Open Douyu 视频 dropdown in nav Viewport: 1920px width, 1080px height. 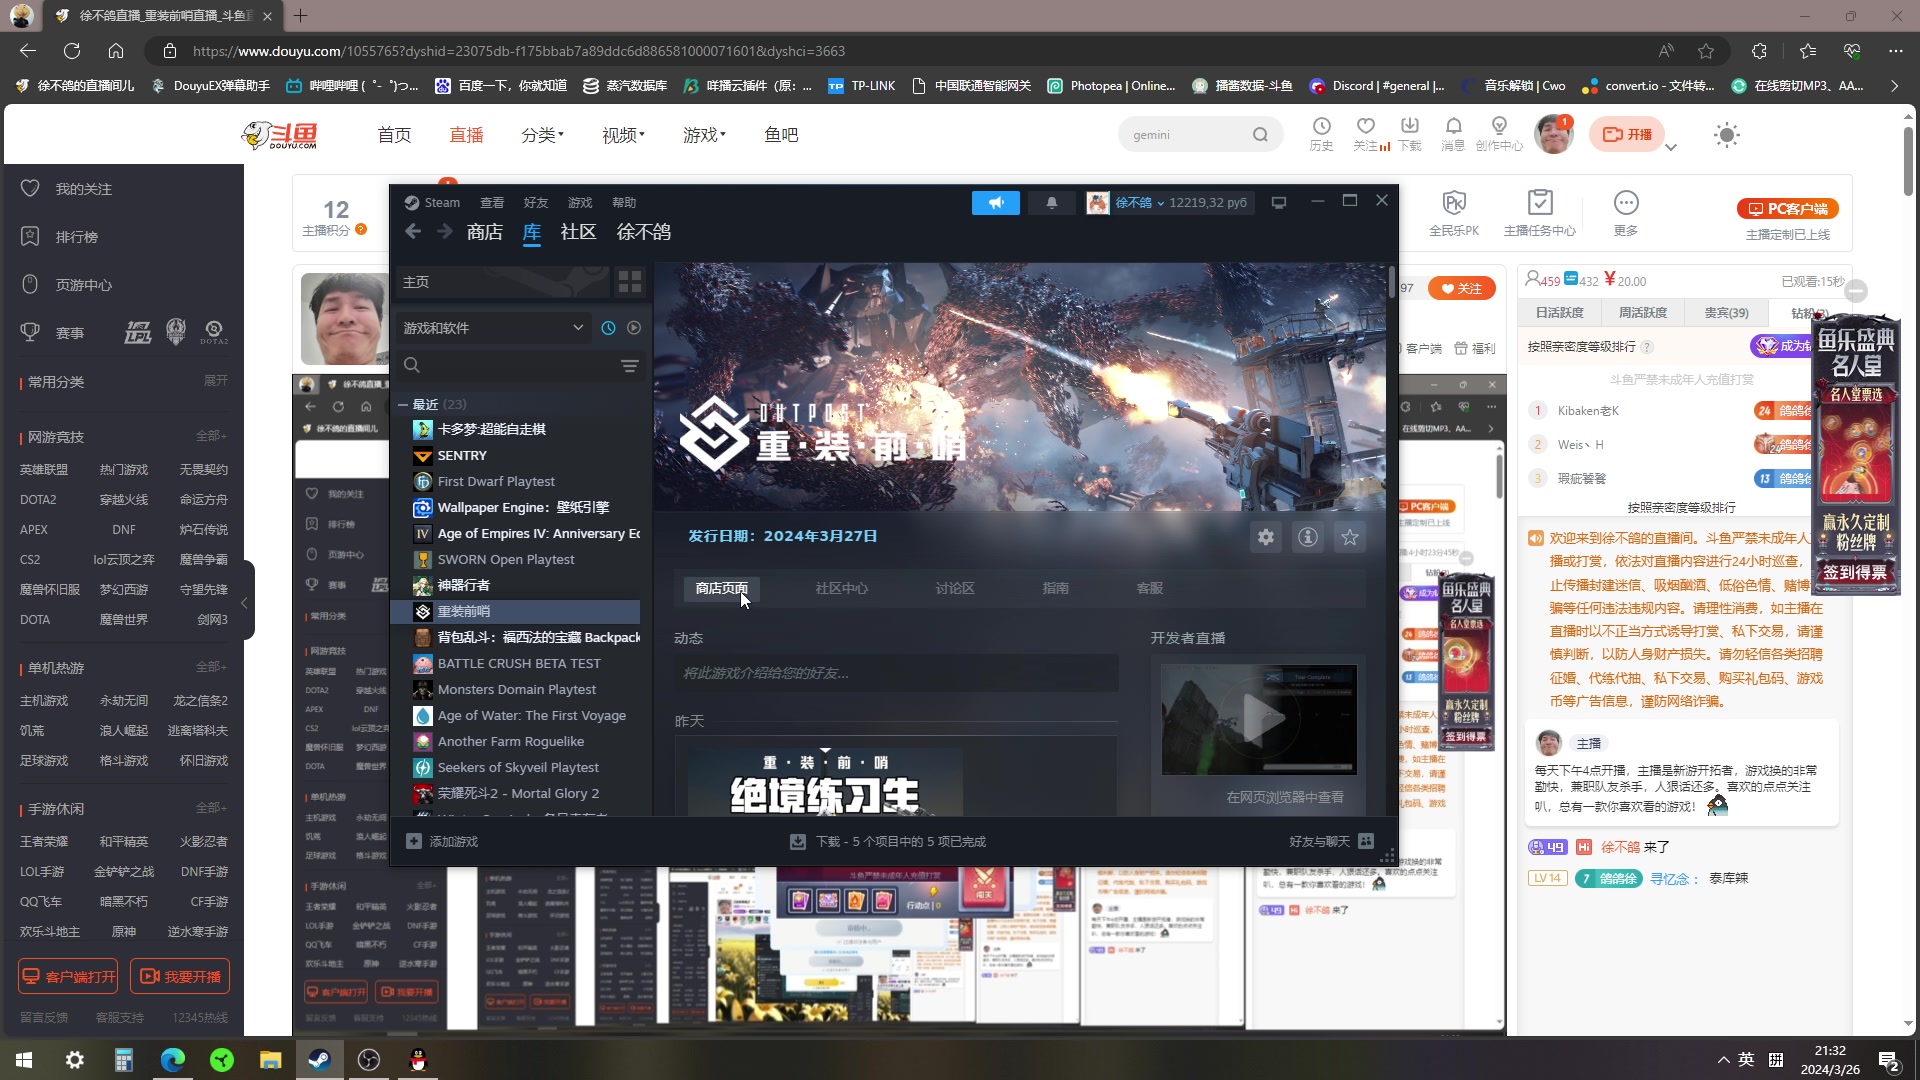click(x=623, y=135)
